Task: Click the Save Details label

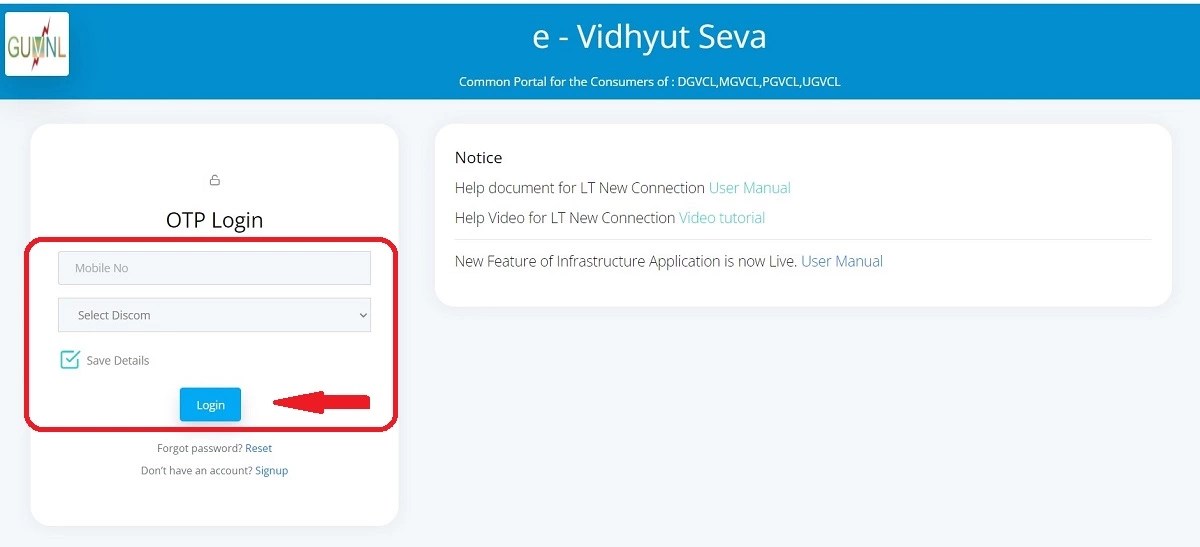Action: coord(118,360)
